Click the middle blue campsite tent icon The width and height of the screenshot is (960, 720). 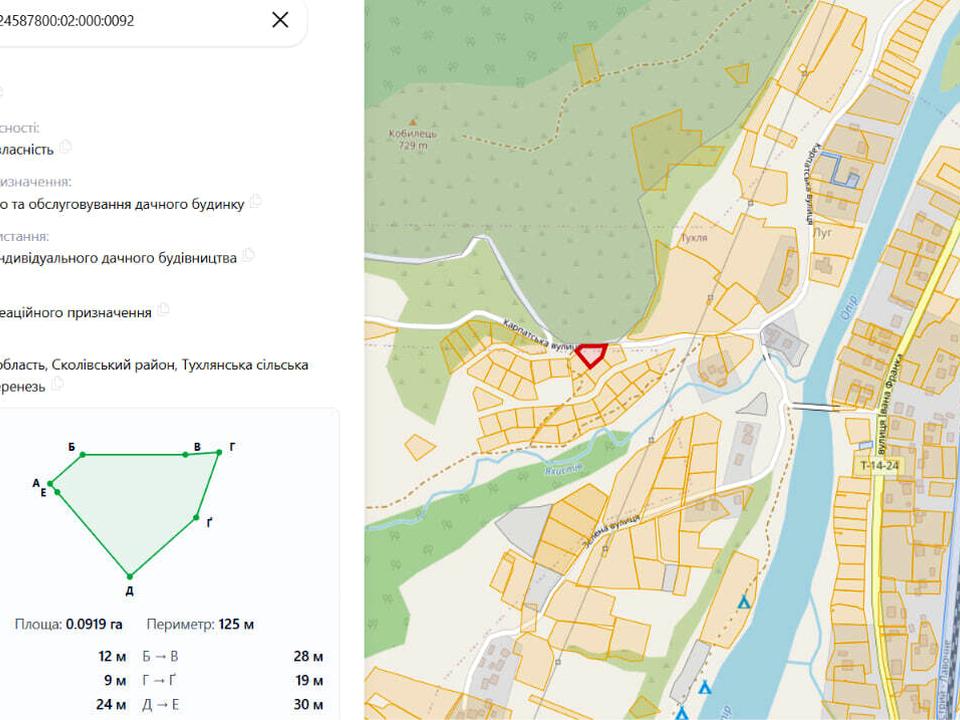click(x=705, y=688)
